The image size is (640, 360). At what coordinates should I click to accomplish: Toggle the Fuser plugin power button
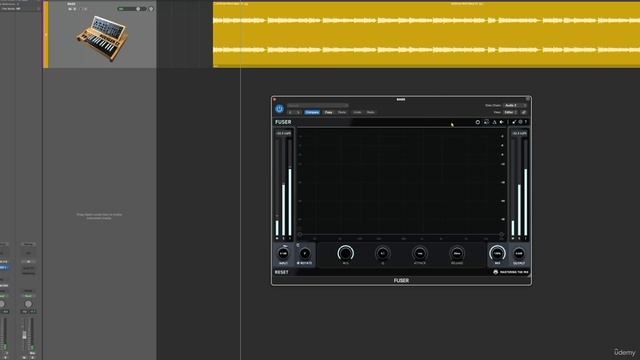[280, 109]
